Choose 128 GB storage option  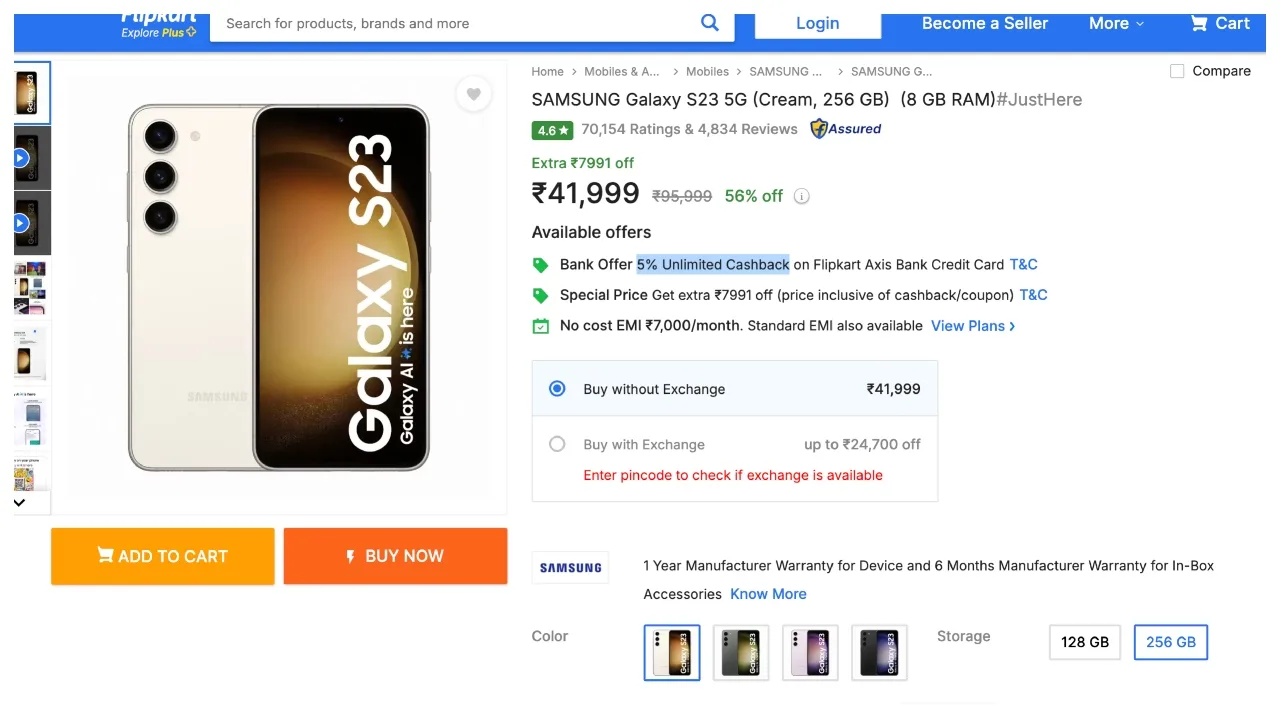click(x=1085, y=642)
